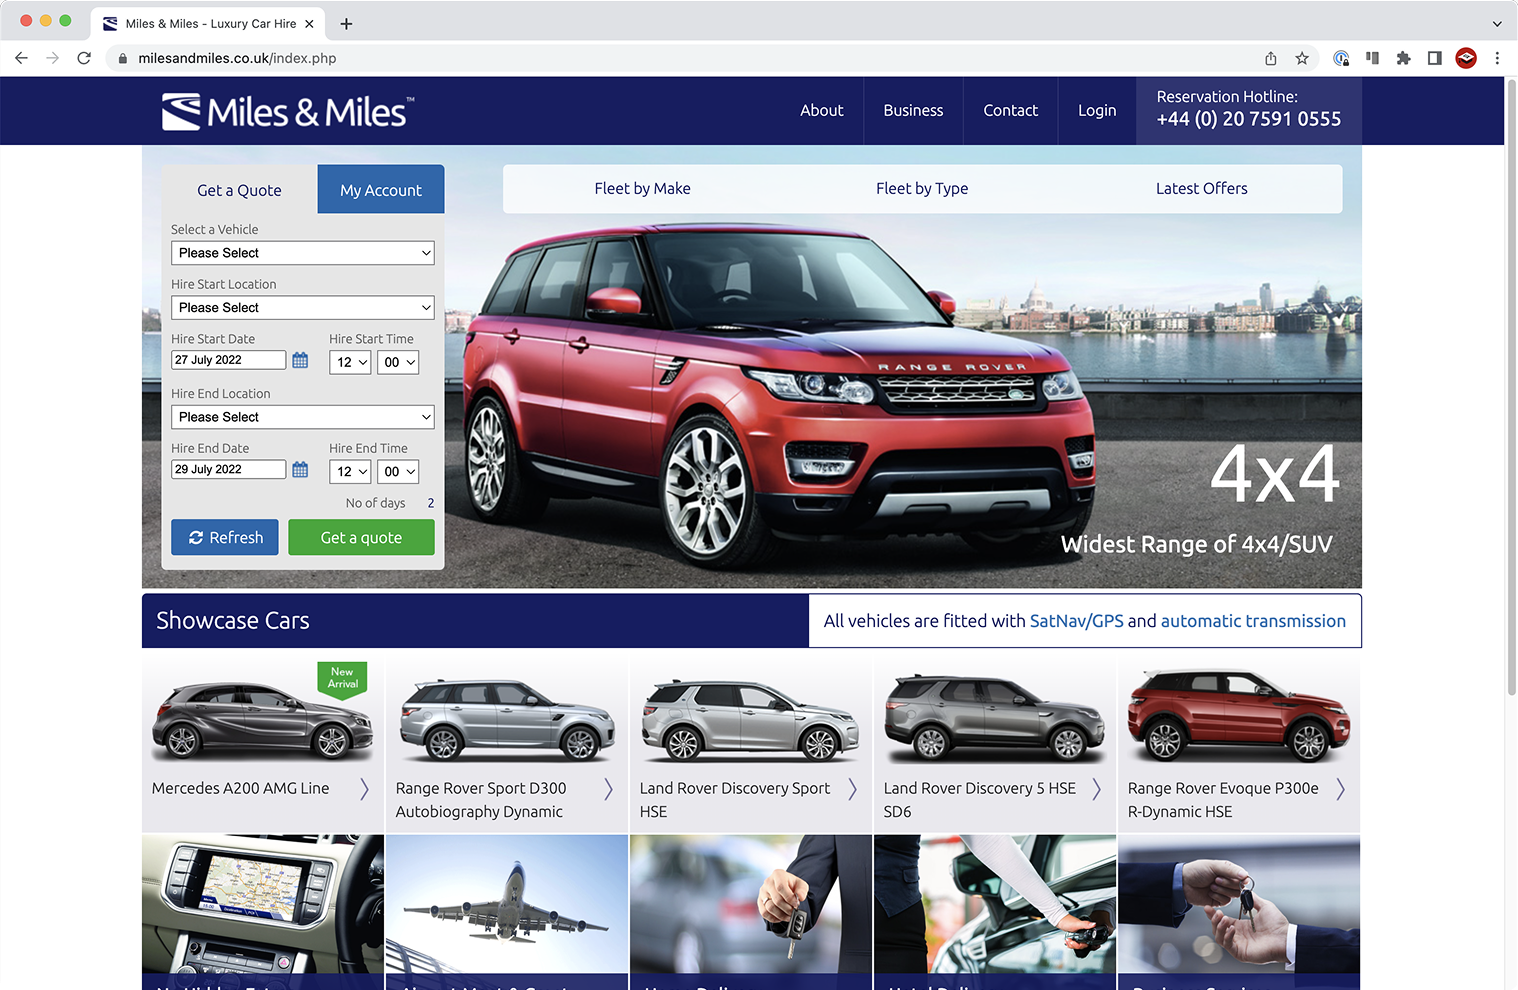Viewport: 1518px width, 990px height.
Task: Open the Hire Start Time minutes dropdown
Action: pos(398,362)
